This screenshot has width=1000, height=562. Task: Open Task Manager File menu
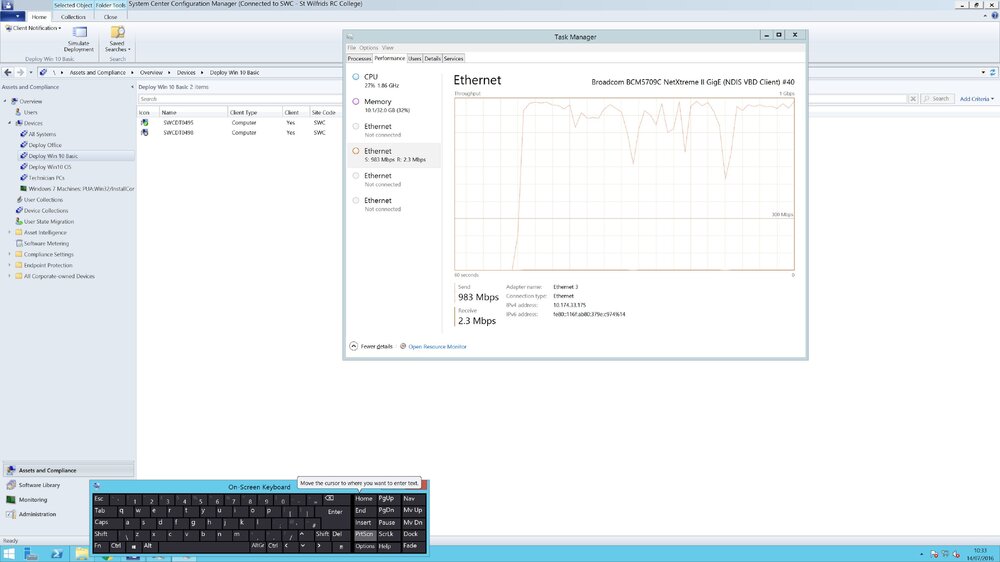pyautogui.click(x=351, y=48)
